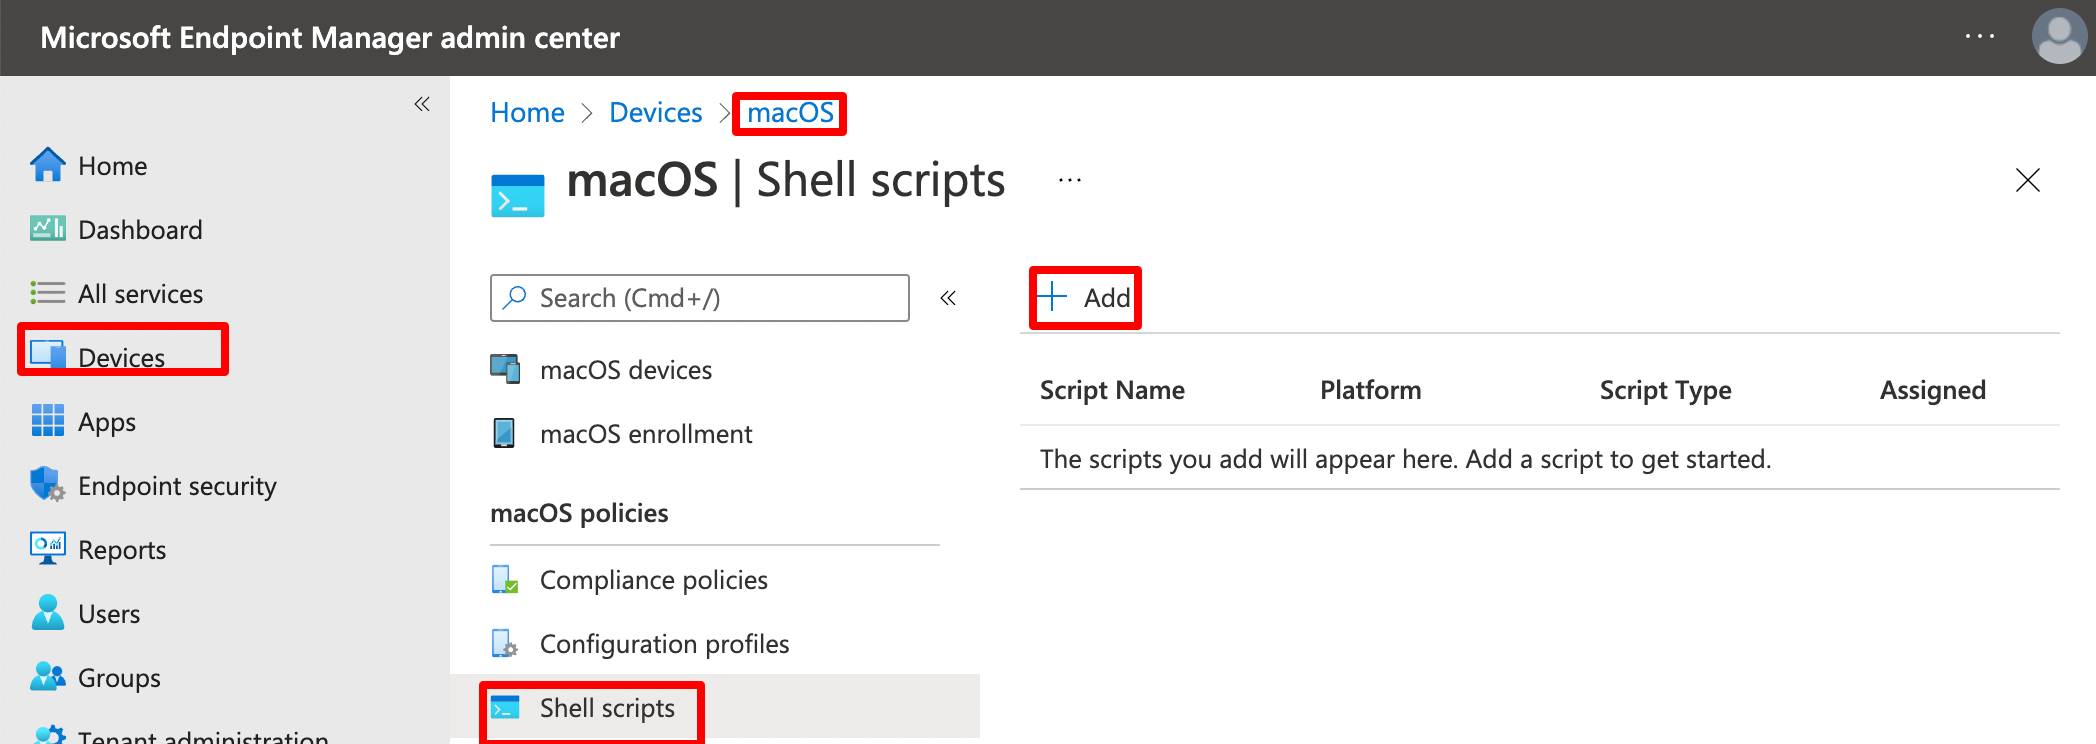Click the Configuration profiles icon
This screenshot has height=744, width=2096.
click(x=505, y=643)
